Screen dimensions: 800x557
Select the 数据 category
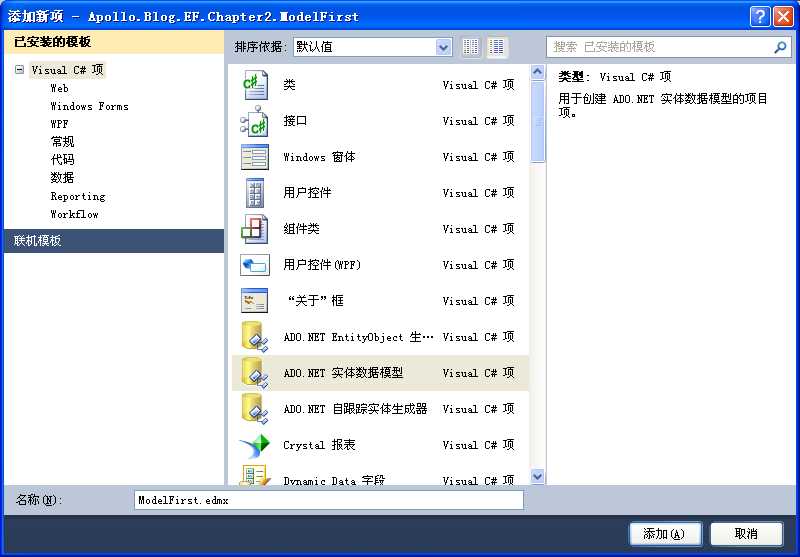tap(62, 178)
